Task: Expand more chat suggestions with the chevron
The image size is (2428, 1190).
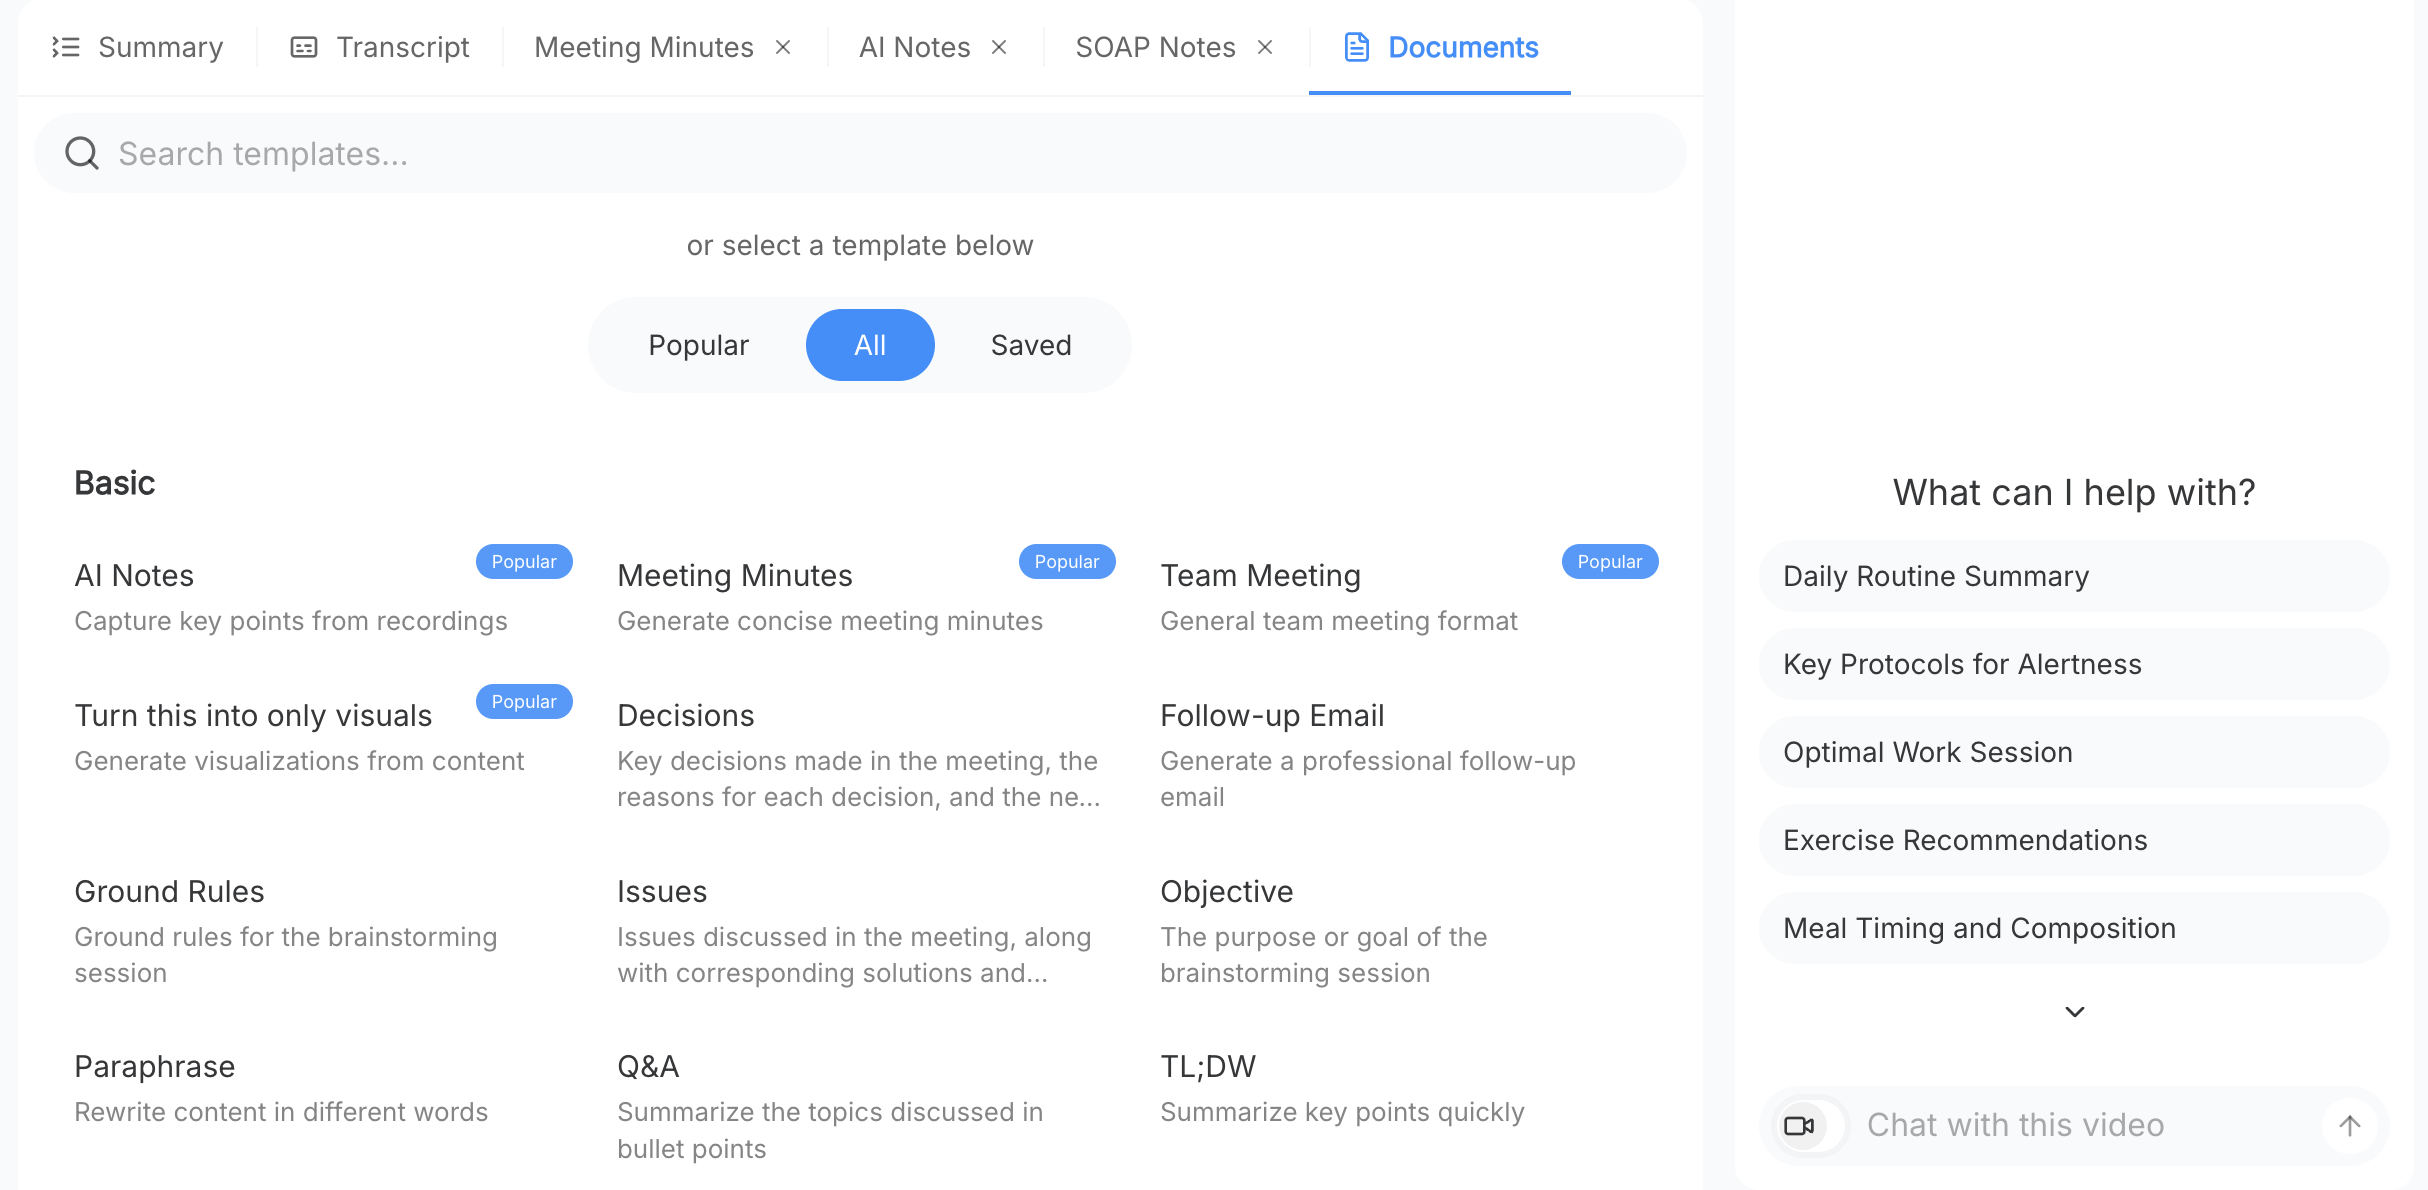Action: point(2075,1012)
